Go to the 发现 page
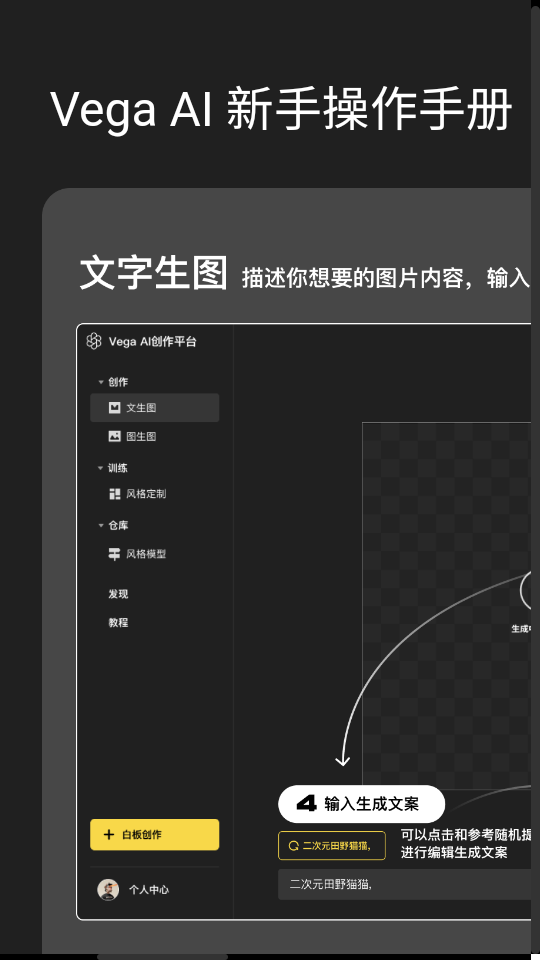The width and height of the screenshot is (540, 960). [118, 594]
